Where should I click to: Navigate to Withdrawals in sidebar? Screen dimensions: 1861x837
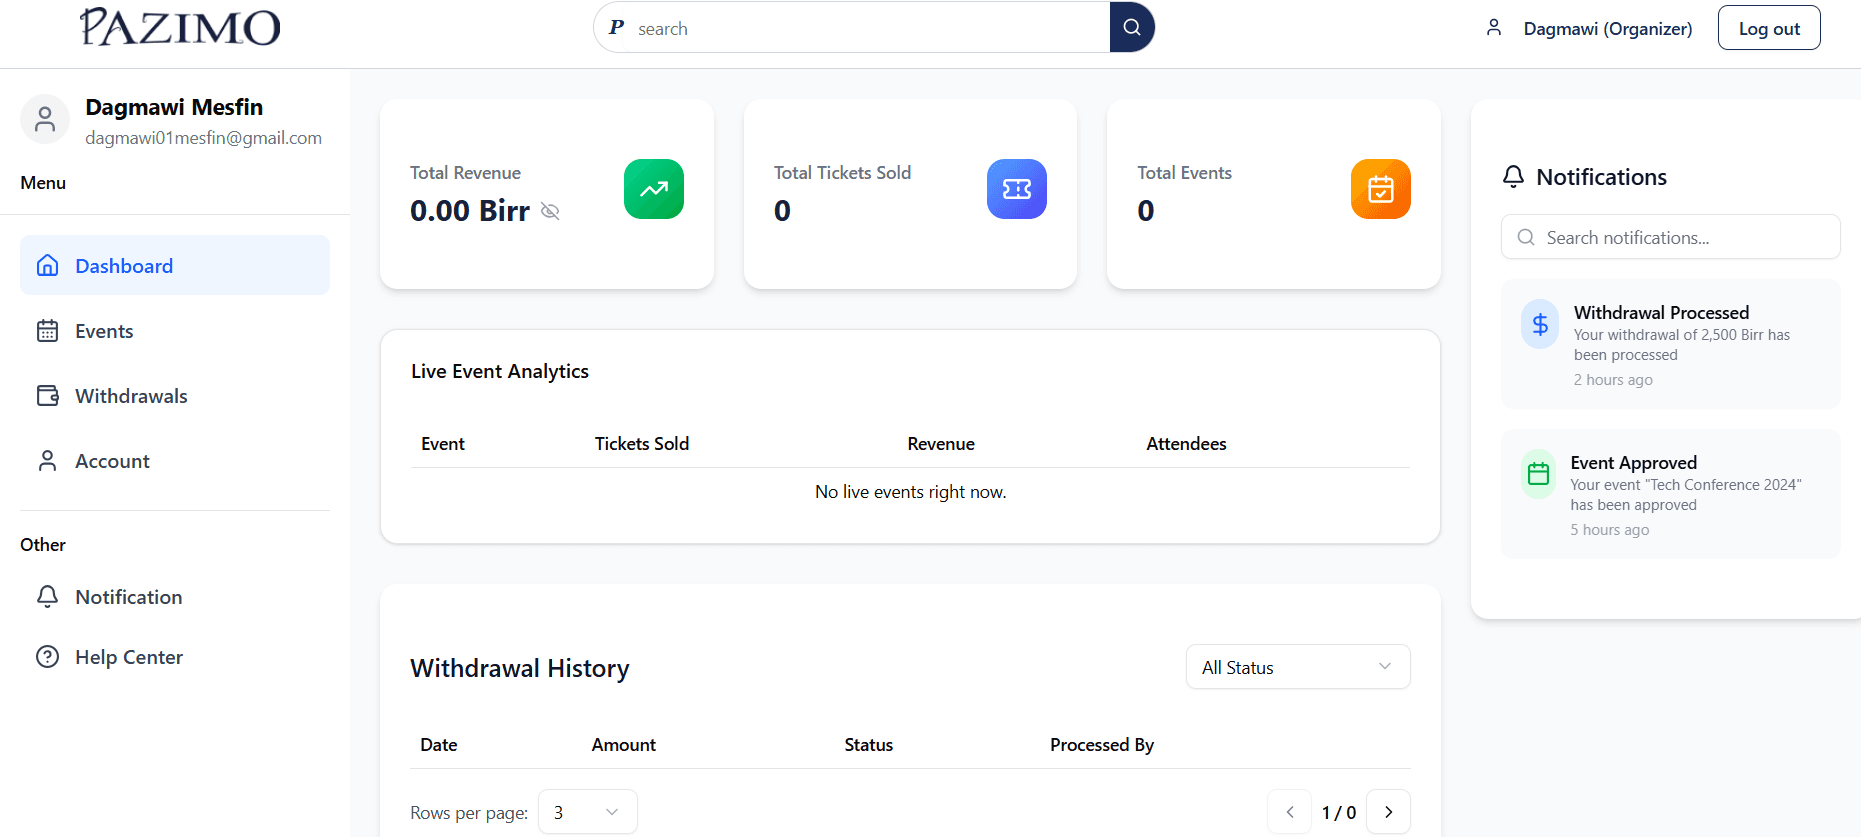pos(131,396)
